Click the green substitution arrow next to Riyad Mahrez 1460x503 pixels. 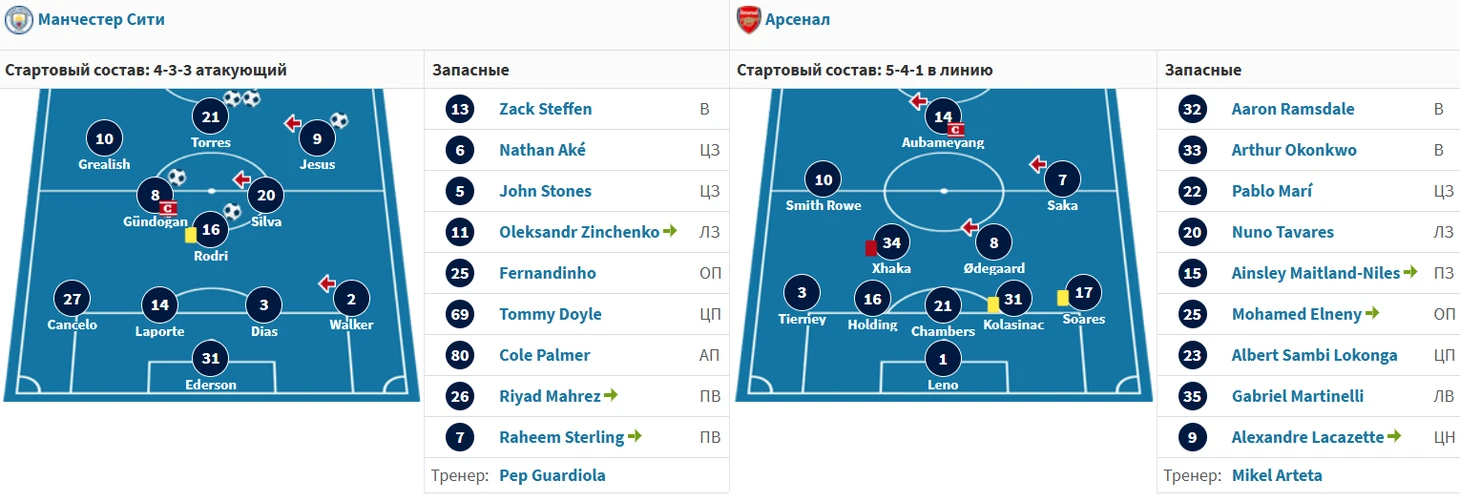click(x=611, y=396)
